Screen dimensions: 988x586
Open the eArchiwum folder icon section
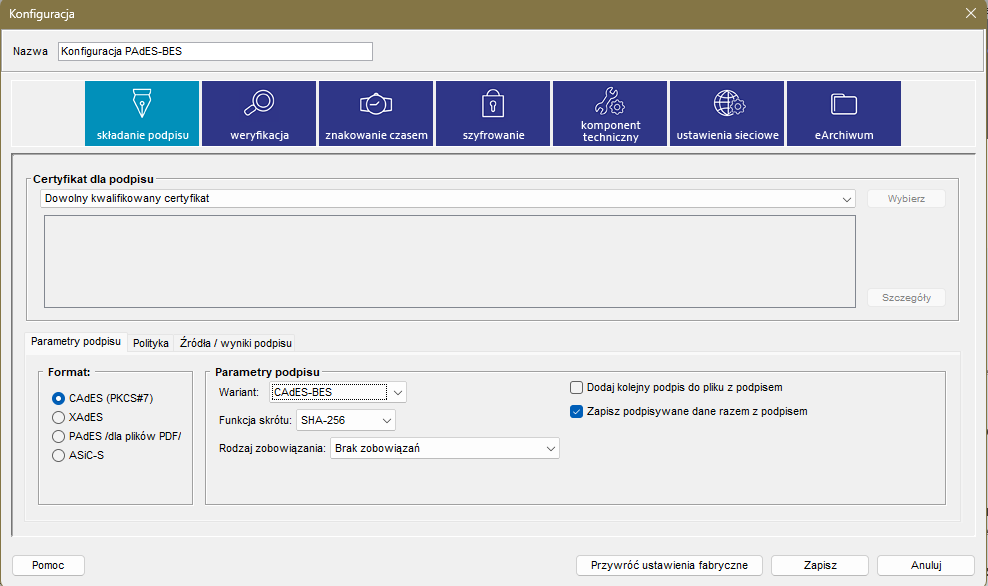(844, 113)
